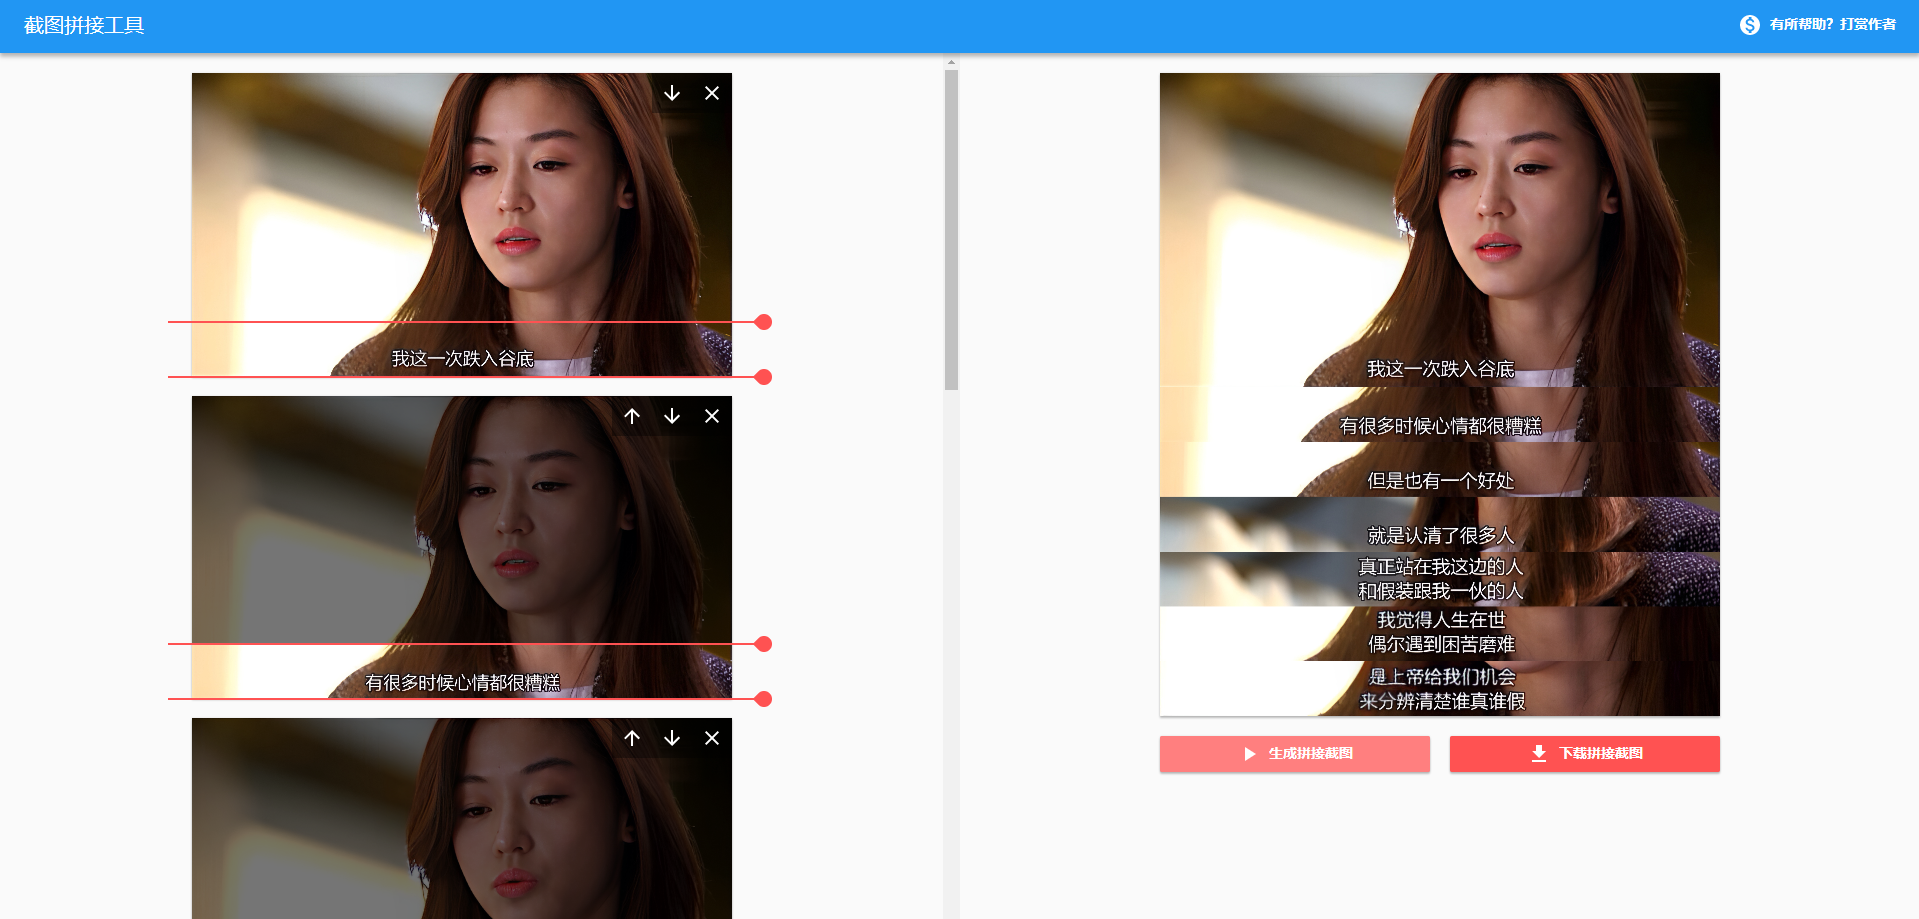Click subtitle 真正站在我这边的人 in stitched preview
The image size is (1919, 919).
click(x=1441, y=567)
